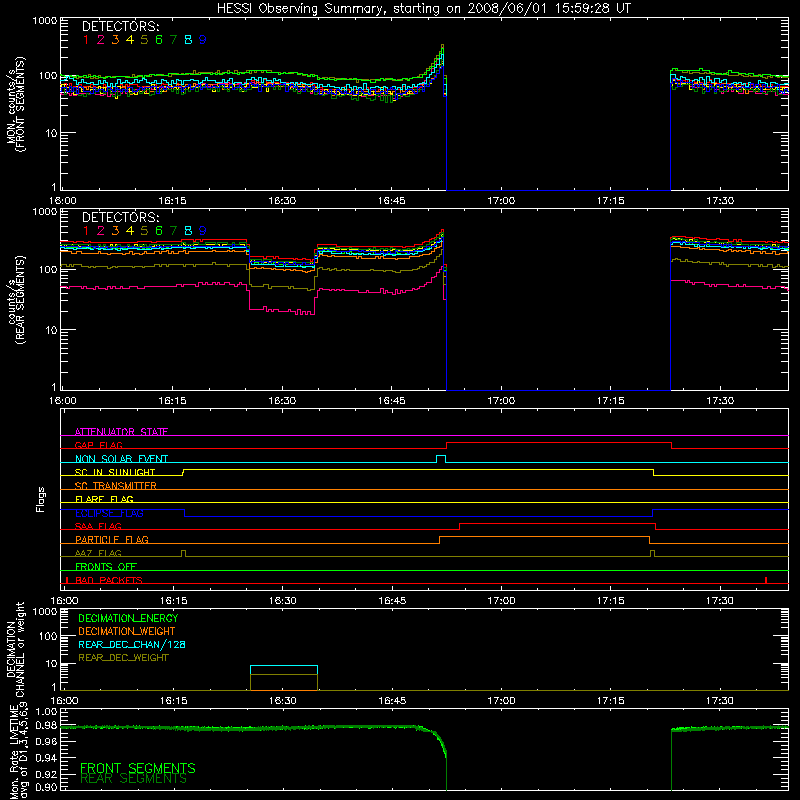Click the BAD PACKETS red tick near 17:35
Screen dimensions: 800x800
coord(766,580)
